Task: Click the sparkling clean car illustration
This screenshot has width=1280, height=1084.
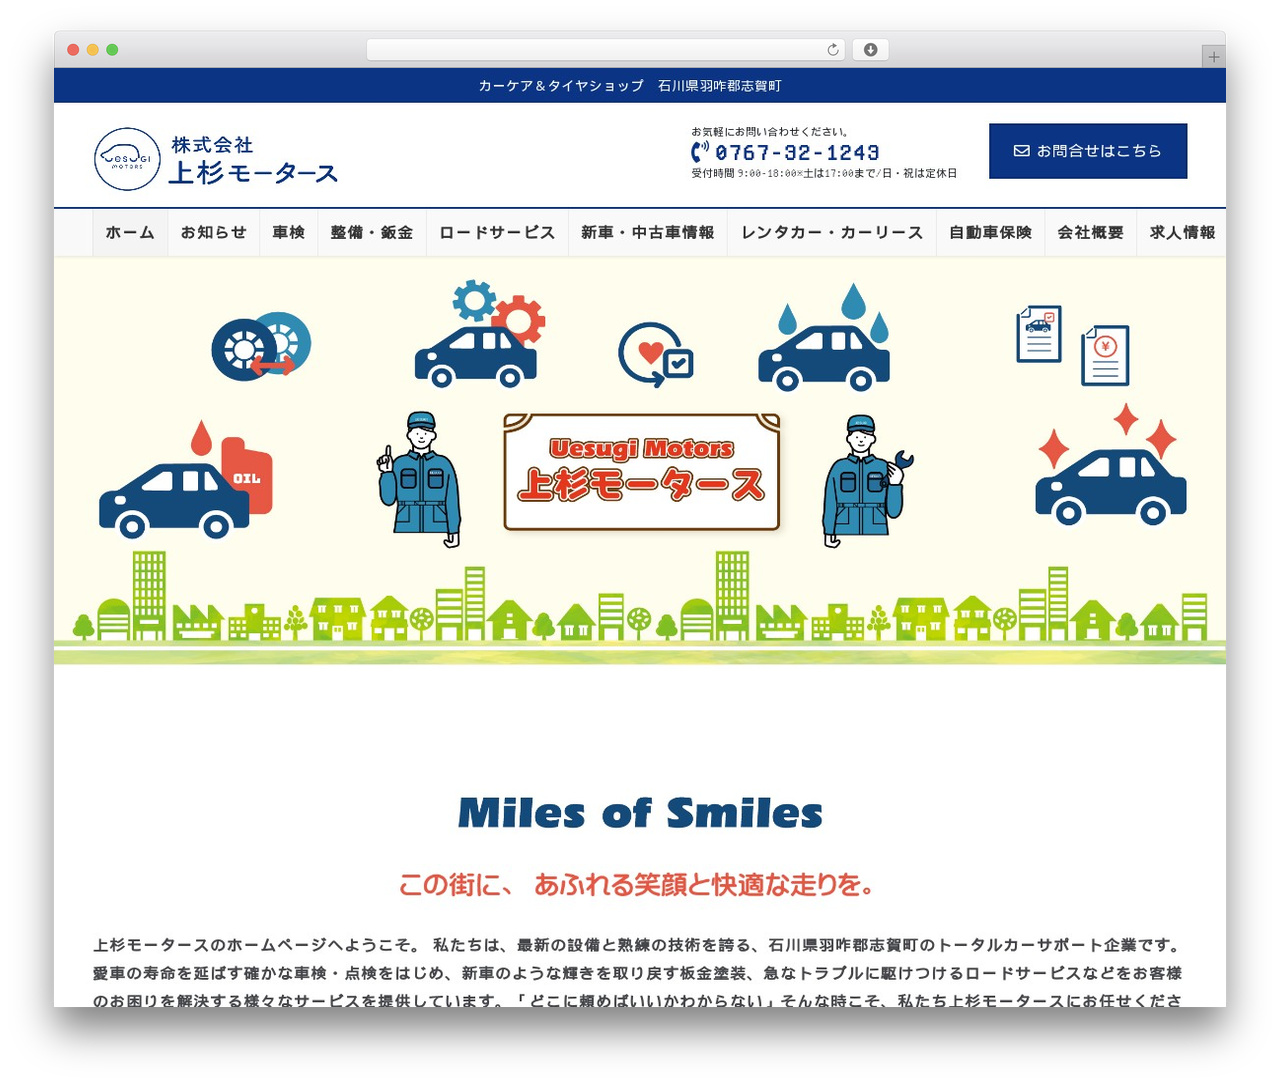Action: 1110,465
